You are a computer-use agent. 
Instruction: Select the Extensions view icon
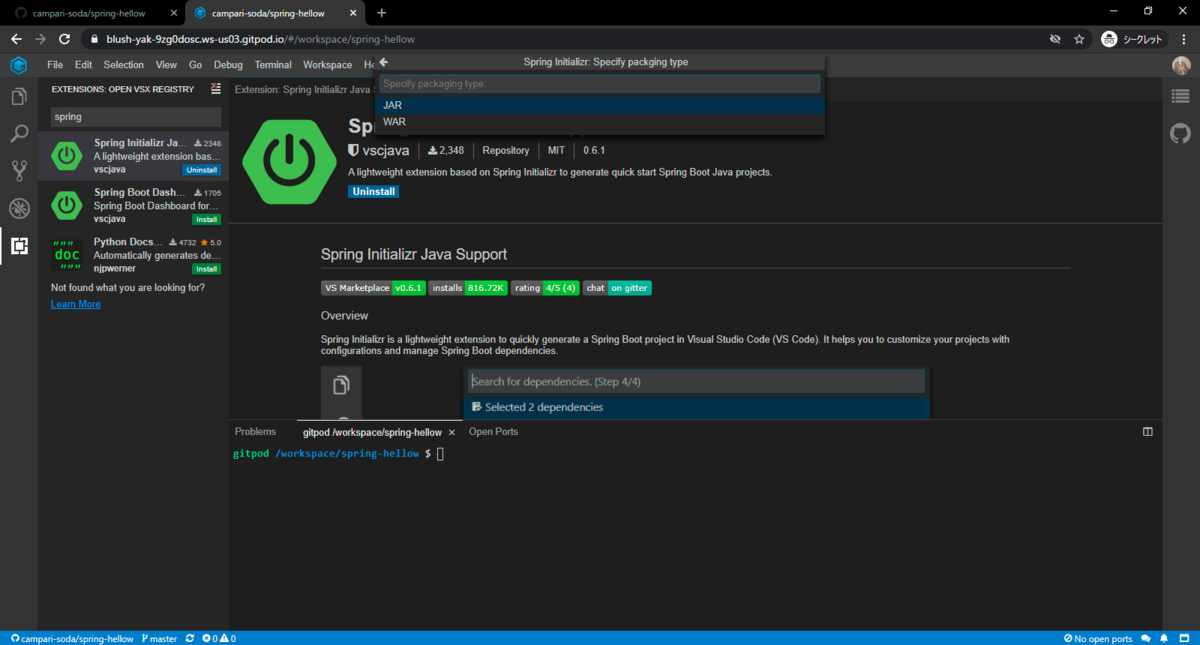[18, 245]
